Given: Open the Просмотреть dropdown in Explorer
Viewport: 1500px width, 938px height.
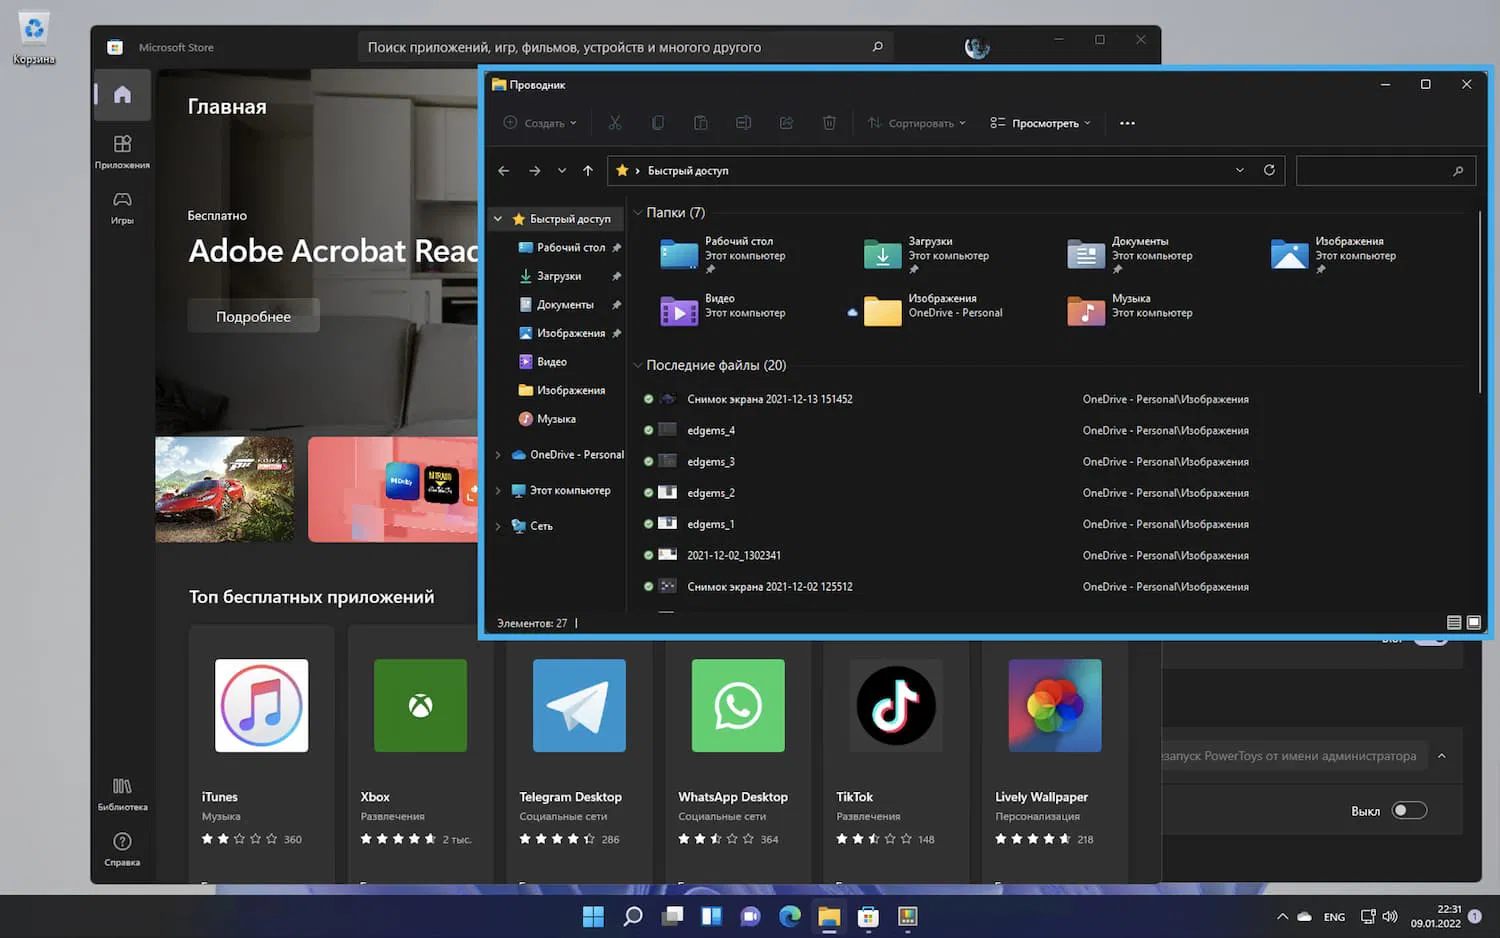Looking at the screenshot, I should [1041, 123].
